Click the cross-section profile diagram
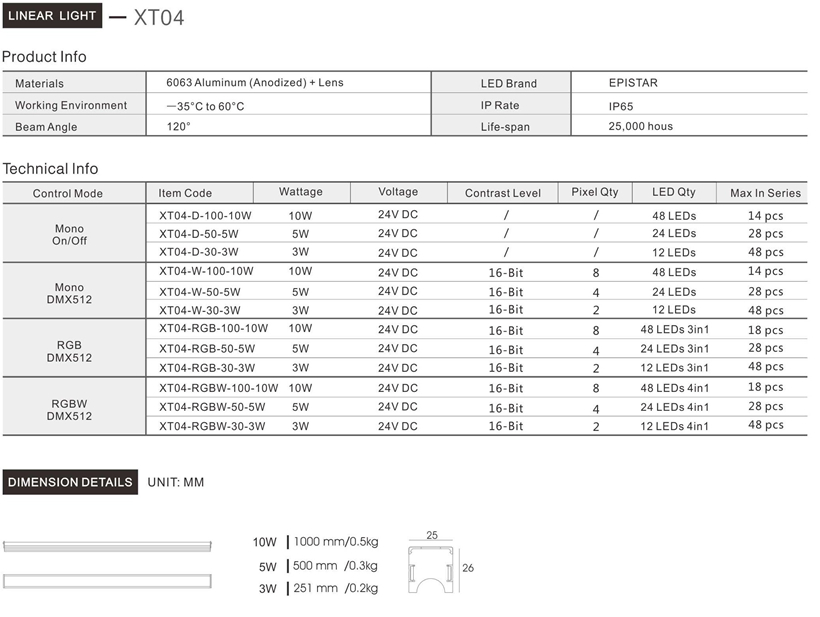820x617 pixels. [x=432, y=568]
